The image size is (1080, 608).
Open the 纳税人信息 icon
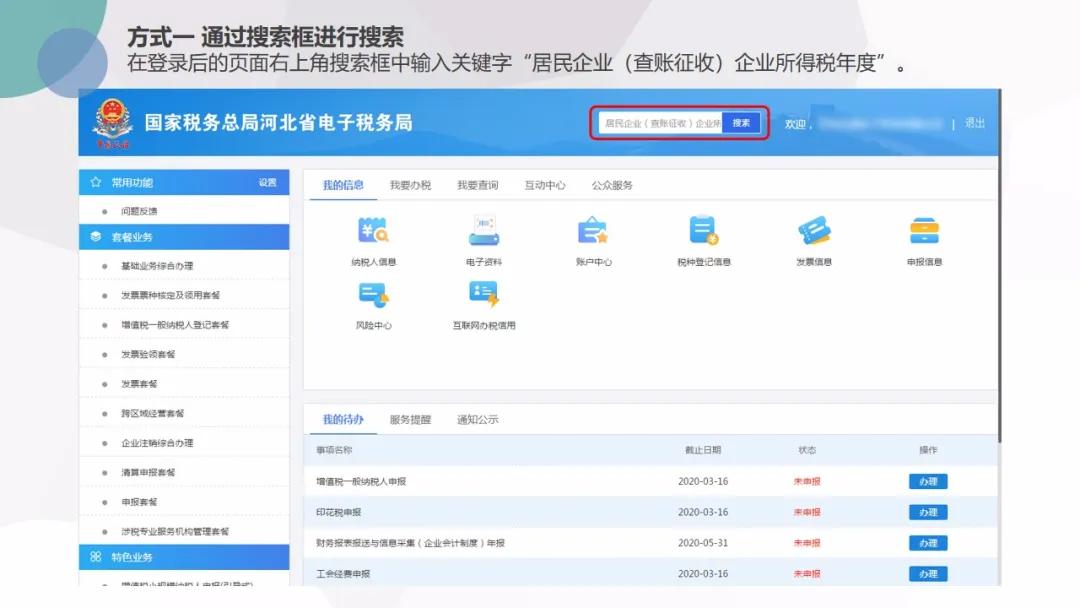pyautogui.click(x=374, y=240)
